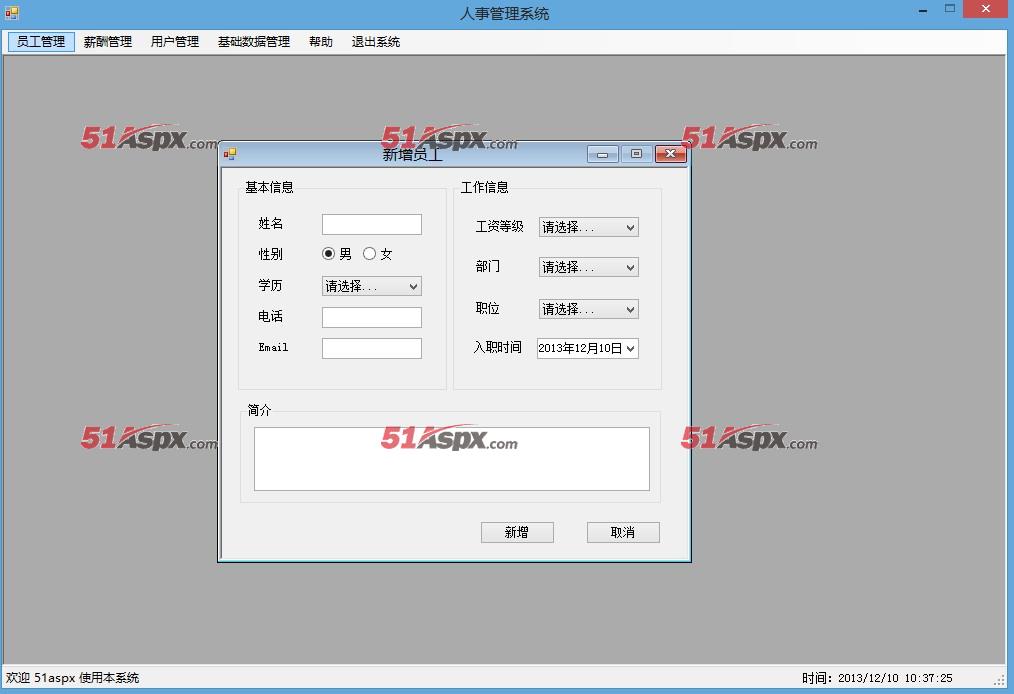Click the 新增 button
1014x694 pixels.
tap(517, 532)
